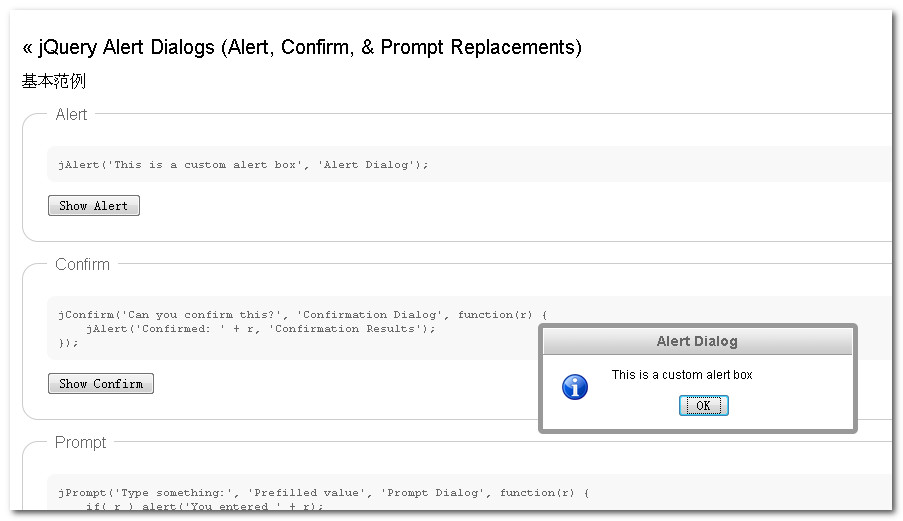This screenshot has width=903, height=521.
Task: Select the Alert fieldset legend
Action: pyautogui.click(x=71, y=115)
